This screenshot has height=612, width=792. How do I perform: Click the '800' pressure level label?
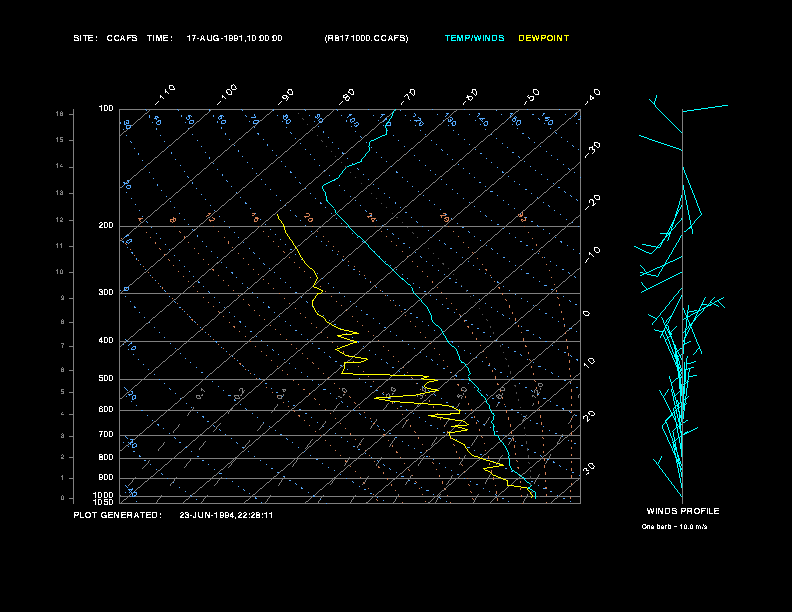[x=106, y=457]
